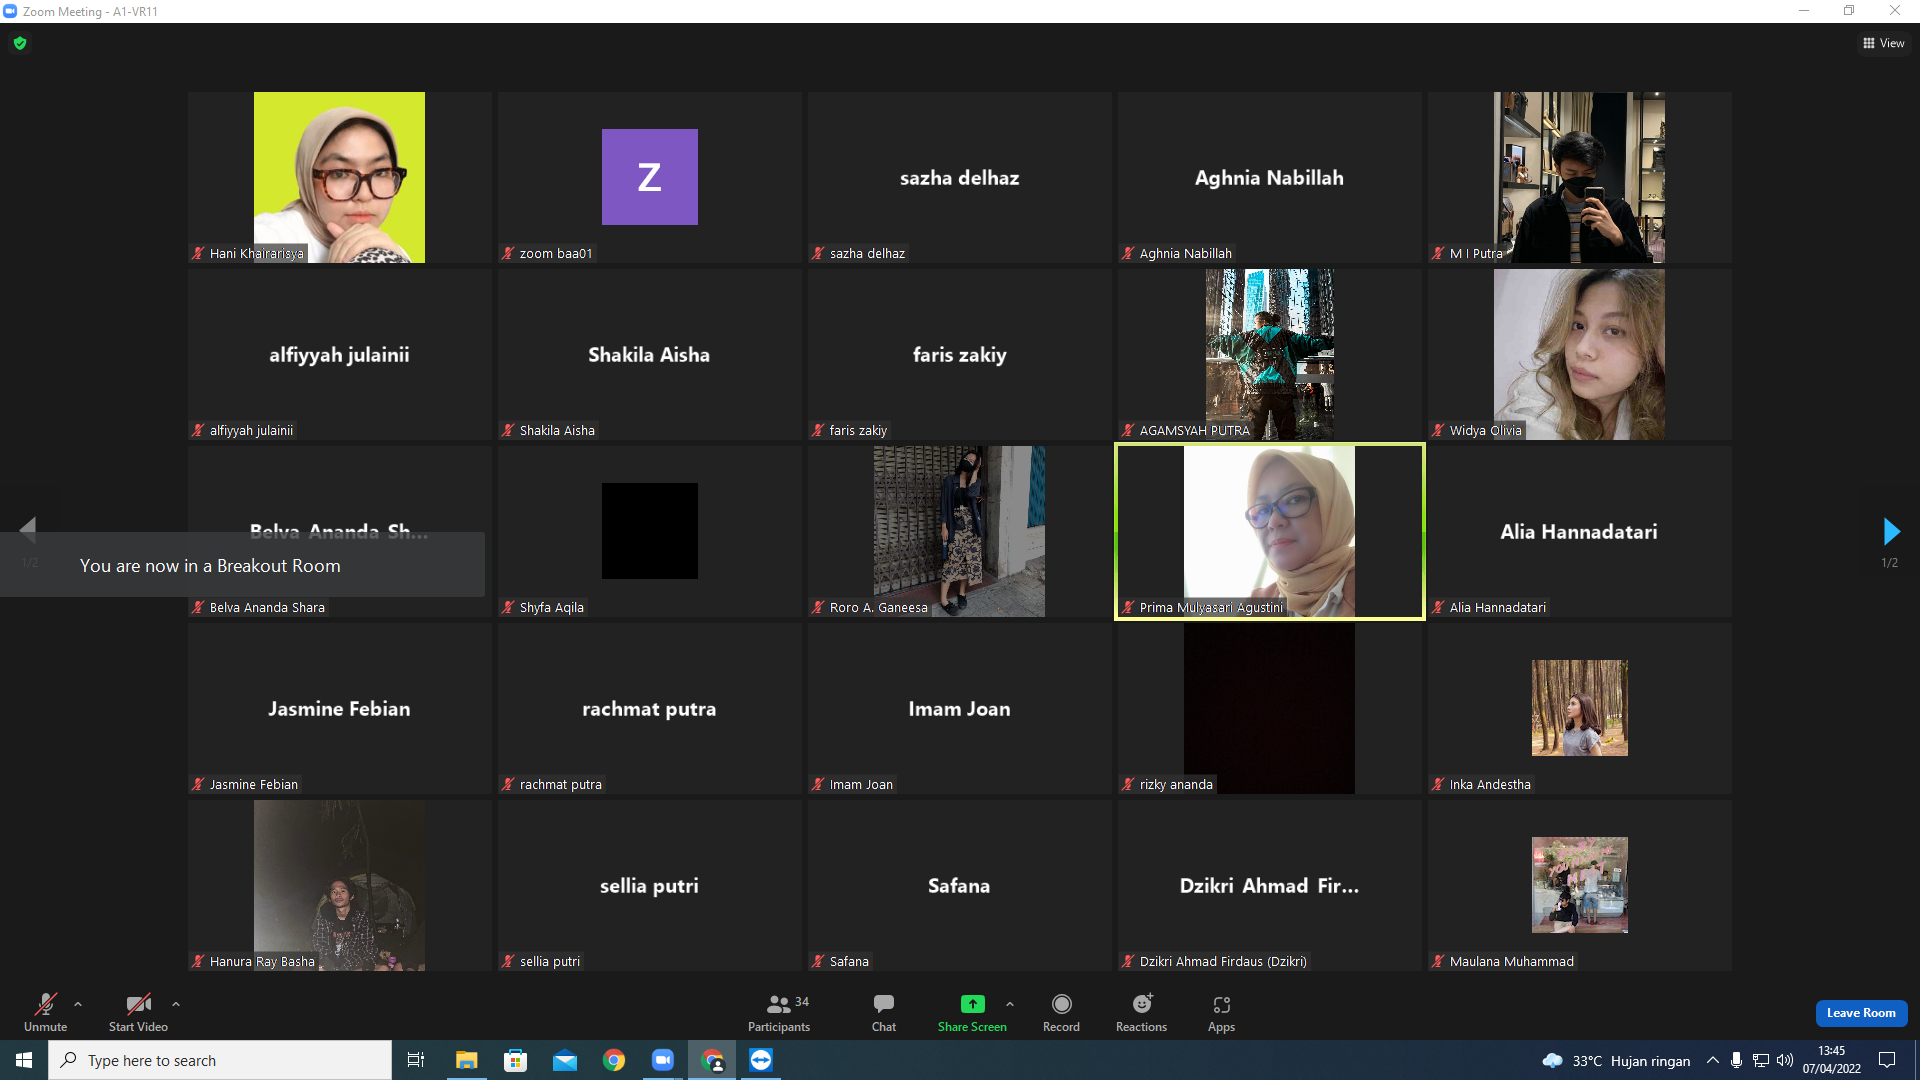Open weather widget showing 33°C
The image size is (1920, 1080).
pyautogui.click(x=1616, y=1061)
